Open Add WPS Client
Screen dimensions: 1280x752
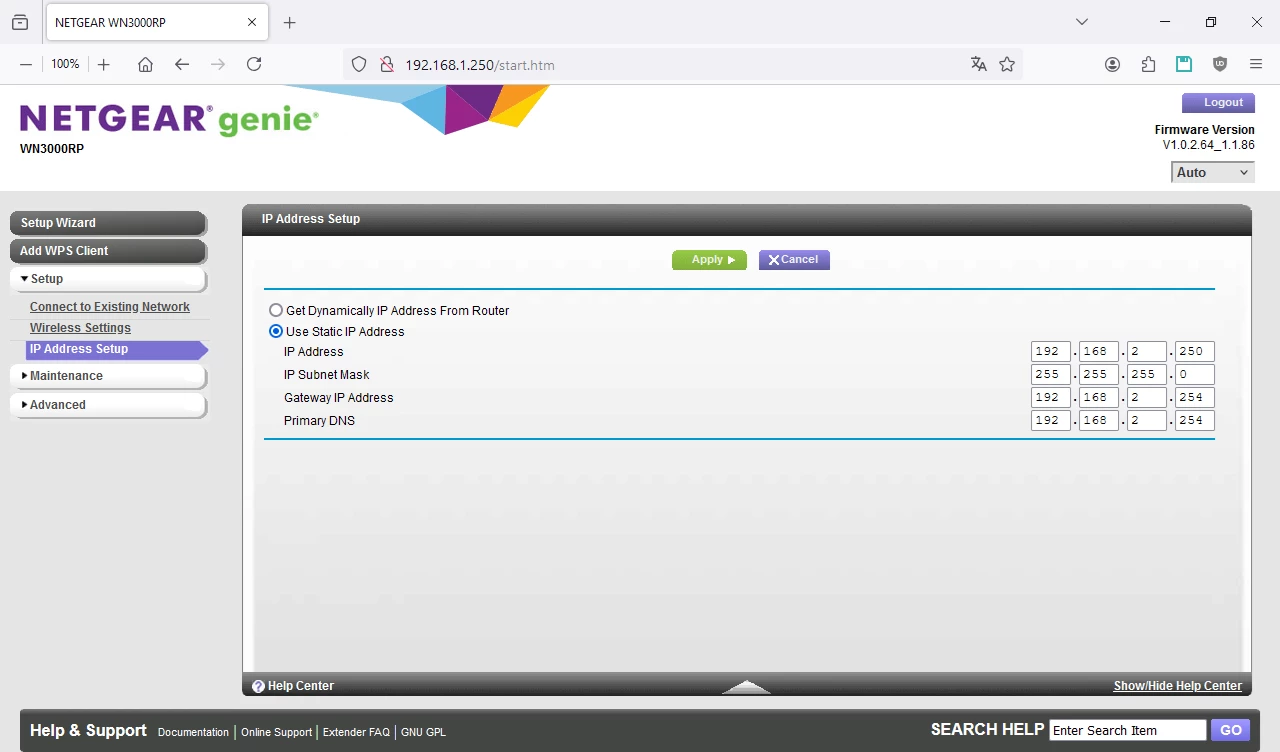pos(108,251)
